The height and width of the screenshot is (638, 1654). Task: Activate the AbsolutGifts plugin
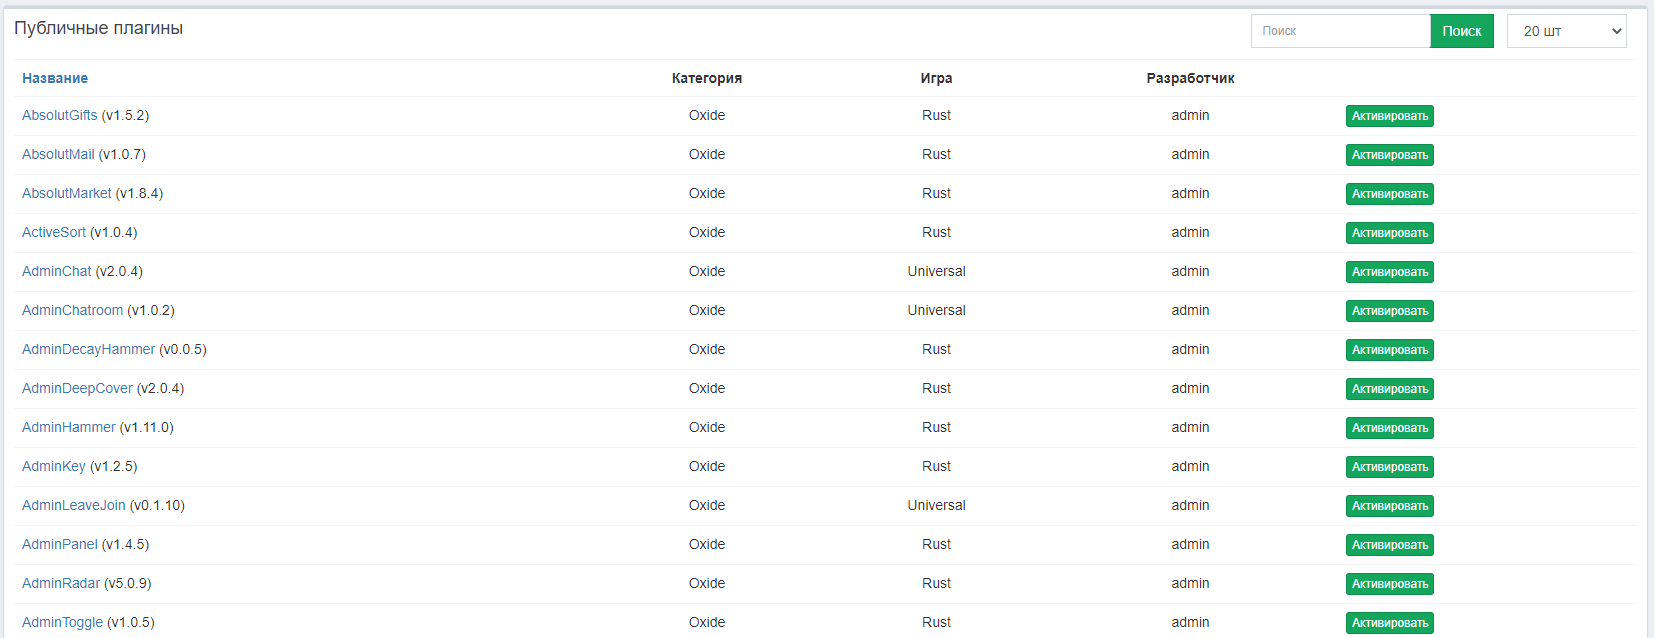pyautogui.click(x=1389, y=116)
